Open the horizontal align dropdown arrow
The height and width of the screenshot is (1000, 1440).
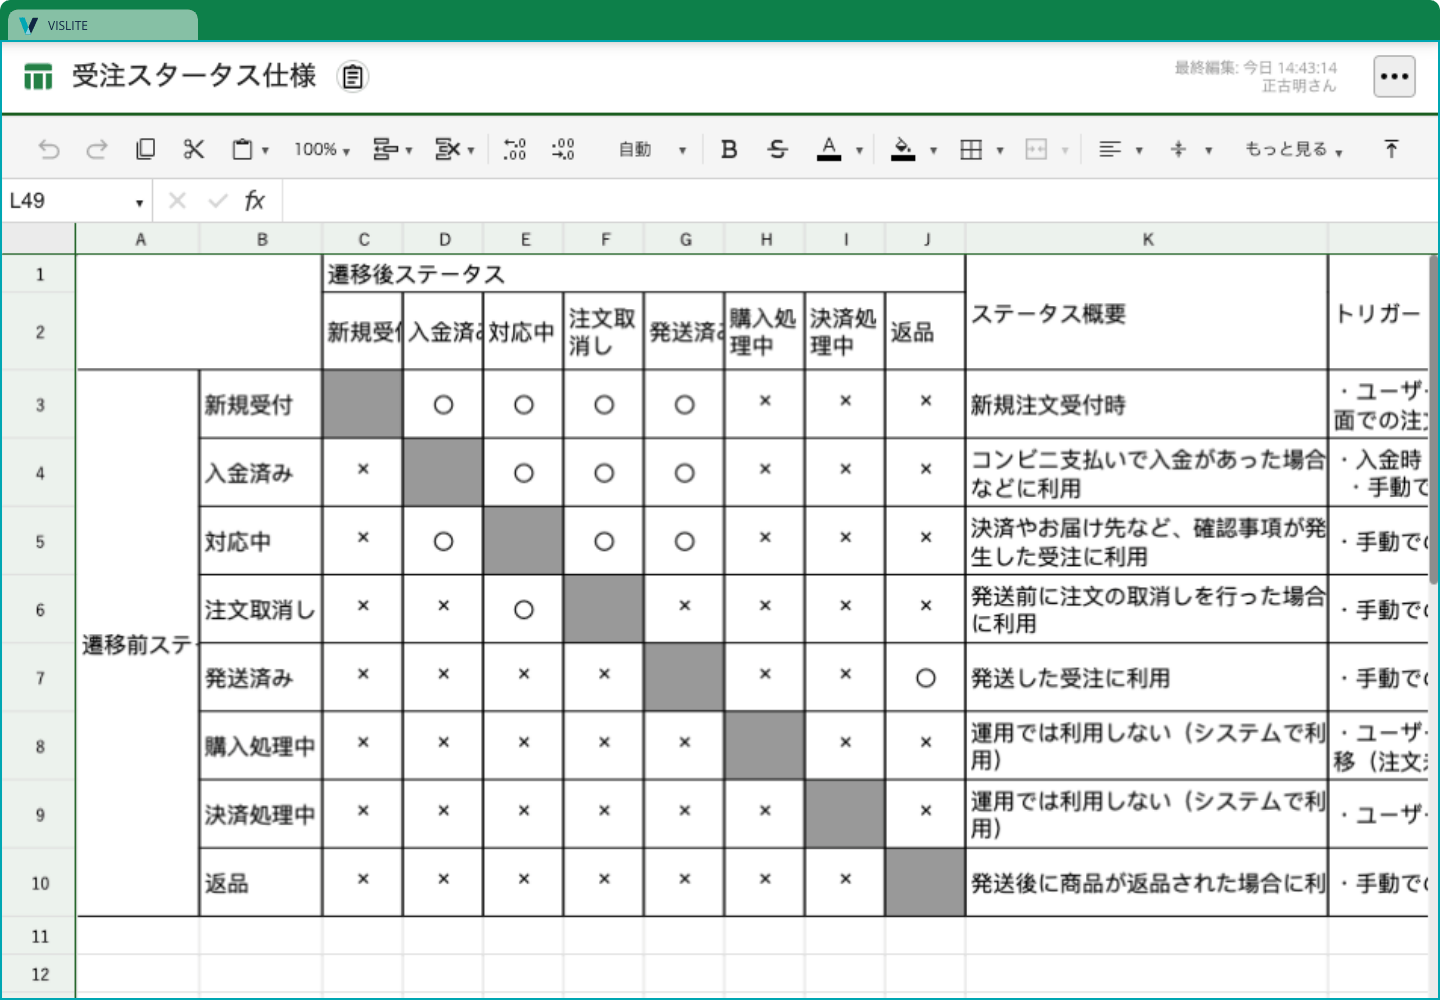1139,151
